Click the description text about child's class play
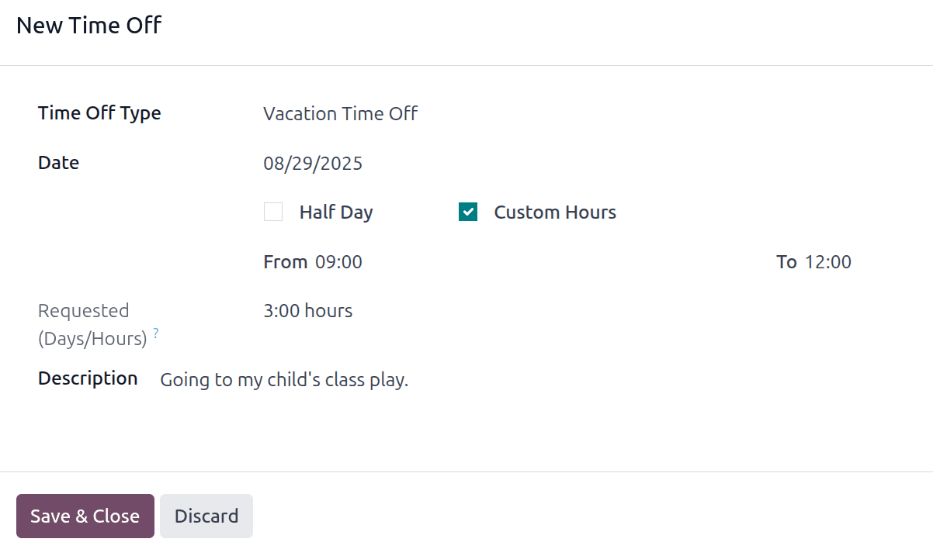 284,380
